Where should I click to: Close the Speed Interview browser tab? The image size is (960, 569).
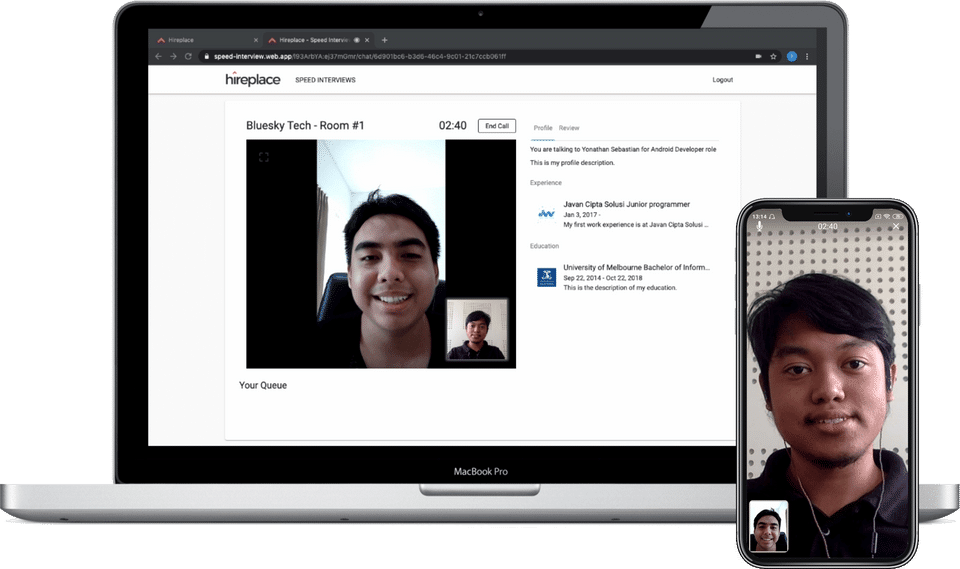pyautogui.click(x=367, y=40)
